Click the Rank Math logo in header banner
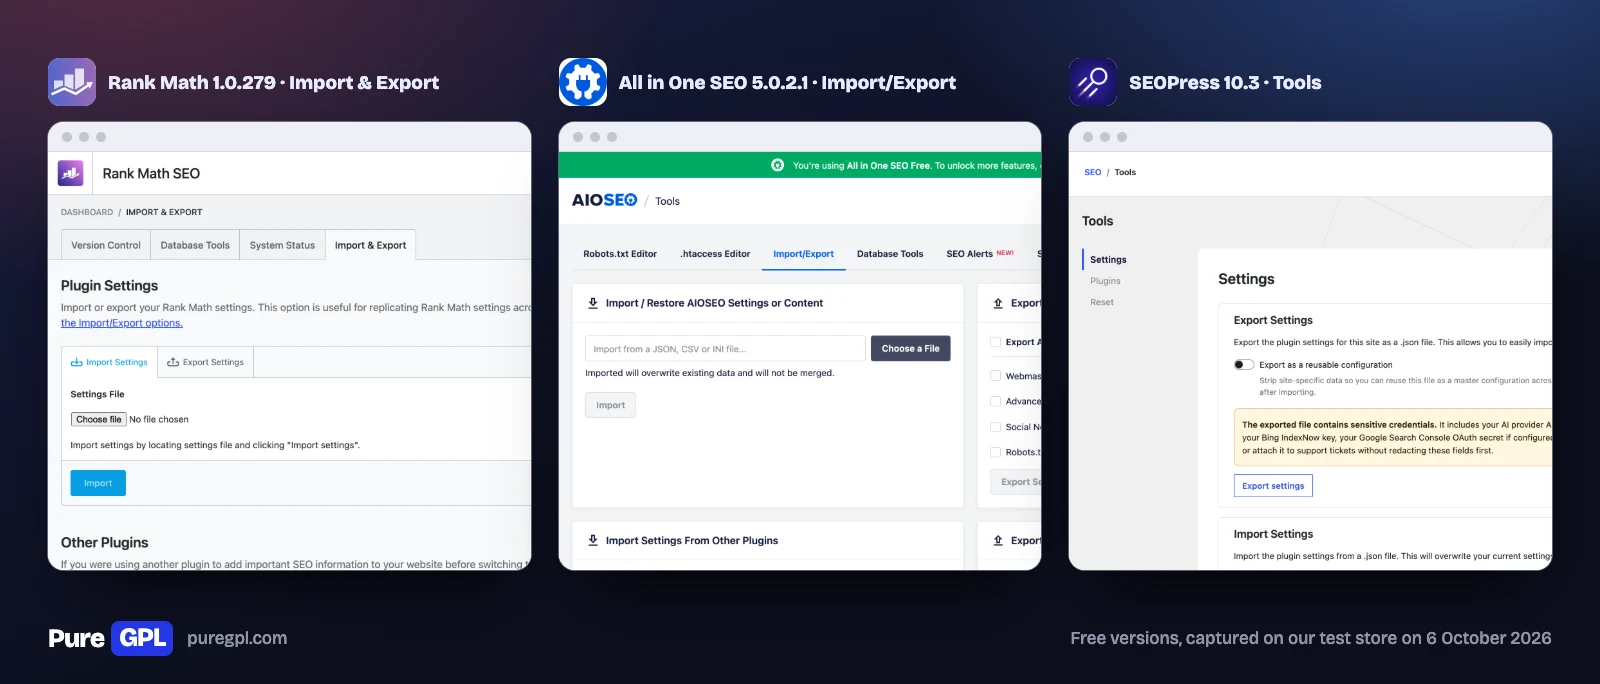The image size is (1600, 684). 72,82
